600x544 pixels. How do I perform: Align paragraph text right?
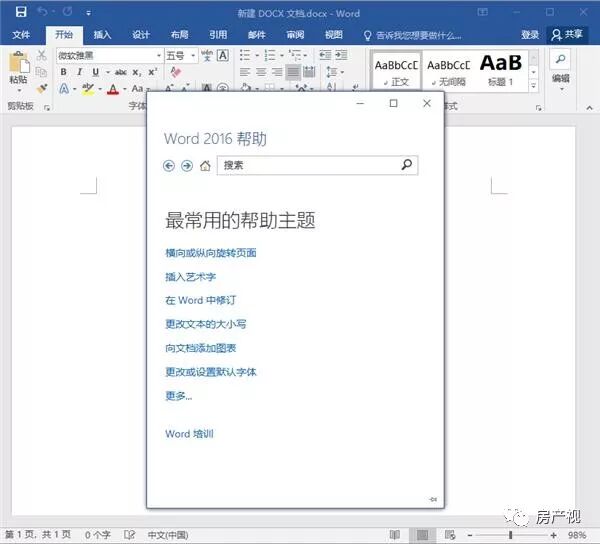point(277,72)
